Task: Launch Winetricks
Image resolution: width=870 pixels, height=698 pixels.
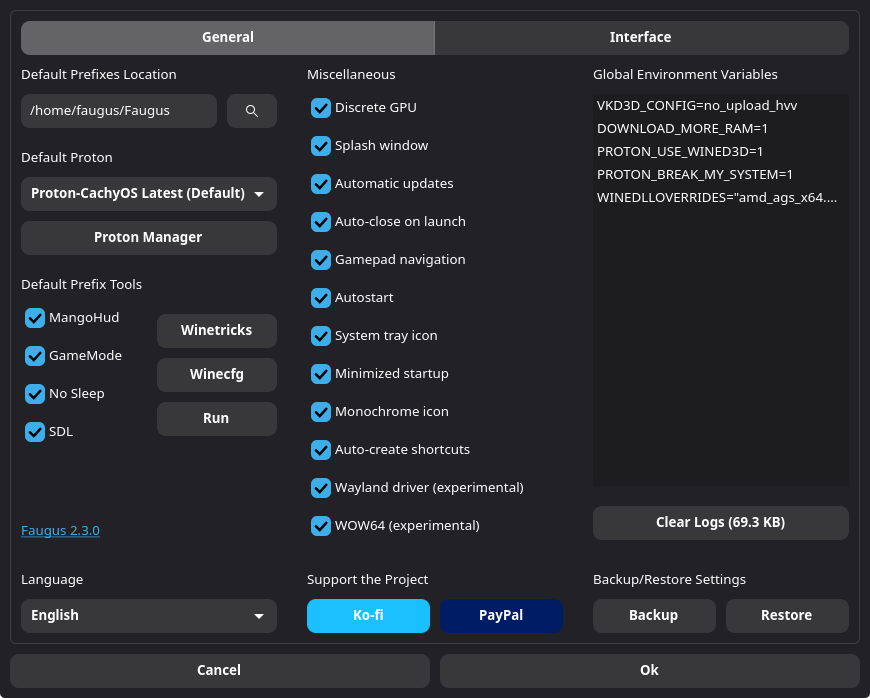Action: [216, 331]
